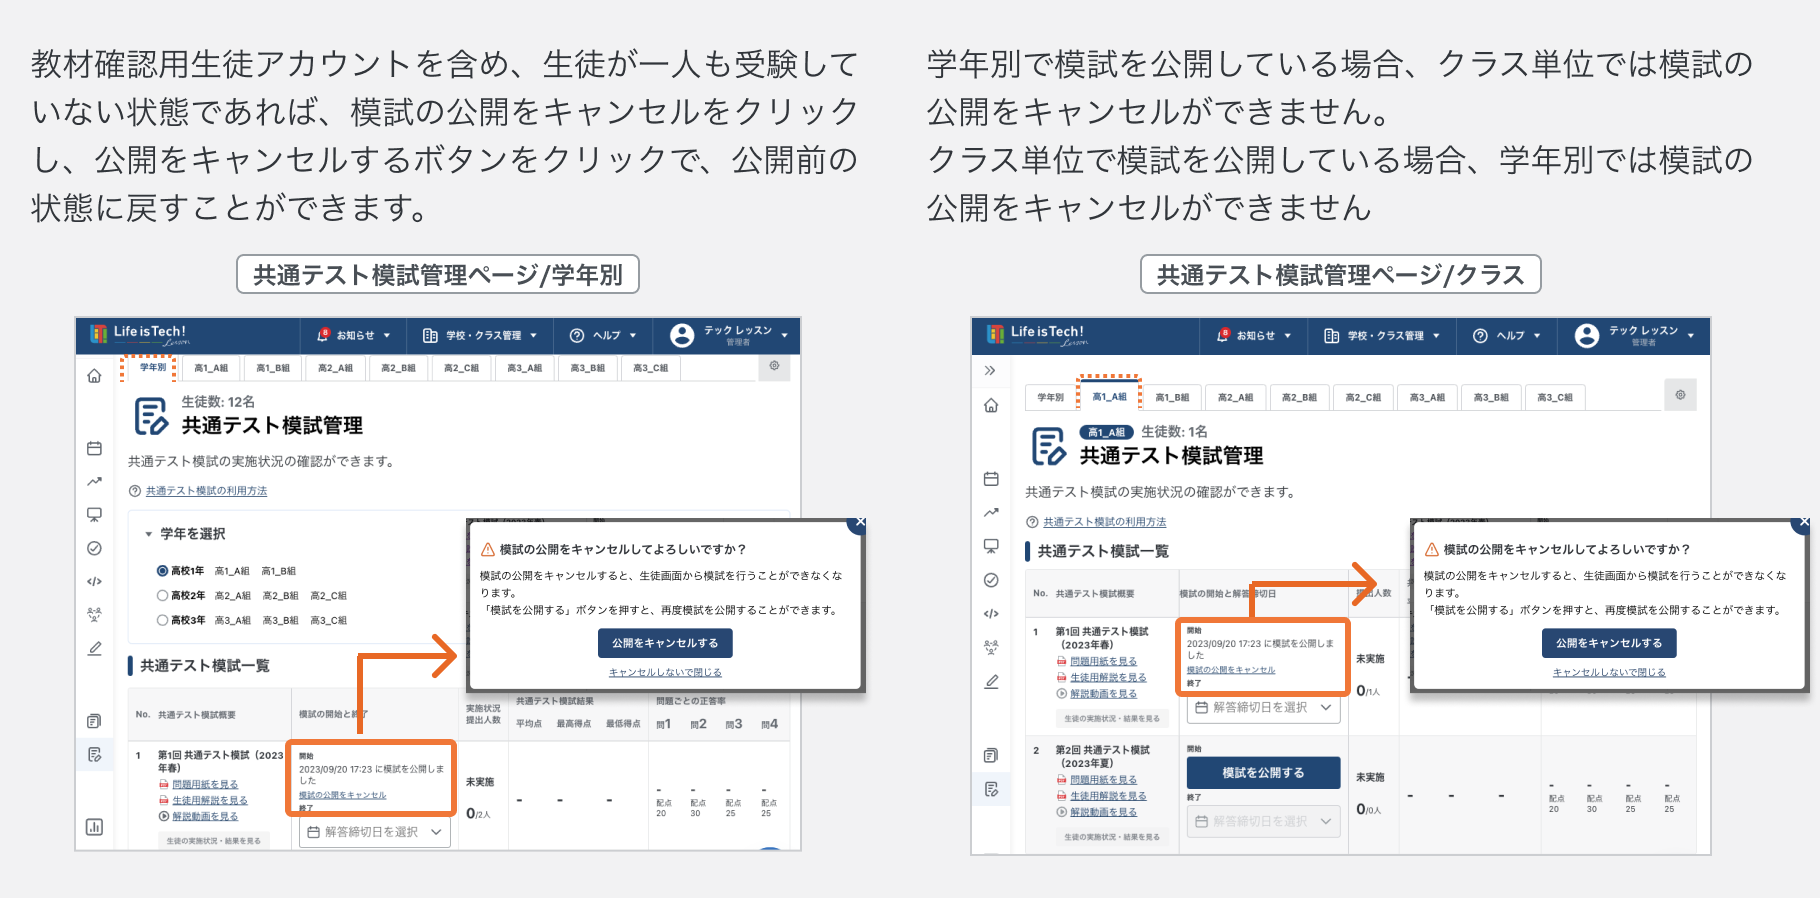Click the home icon in left screenshot sidebar

94,376
